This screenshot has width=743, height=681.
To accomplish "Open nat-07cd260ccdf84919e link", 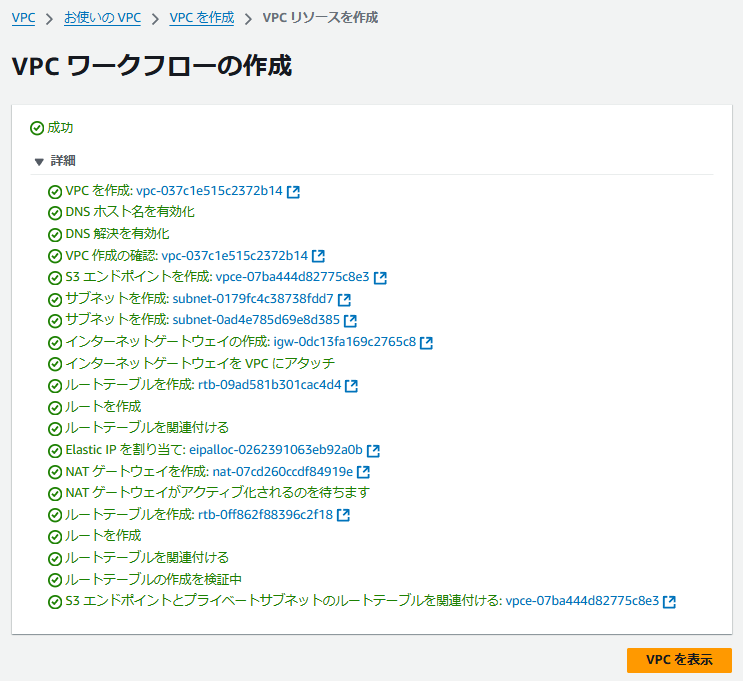I will coord(283,472).
